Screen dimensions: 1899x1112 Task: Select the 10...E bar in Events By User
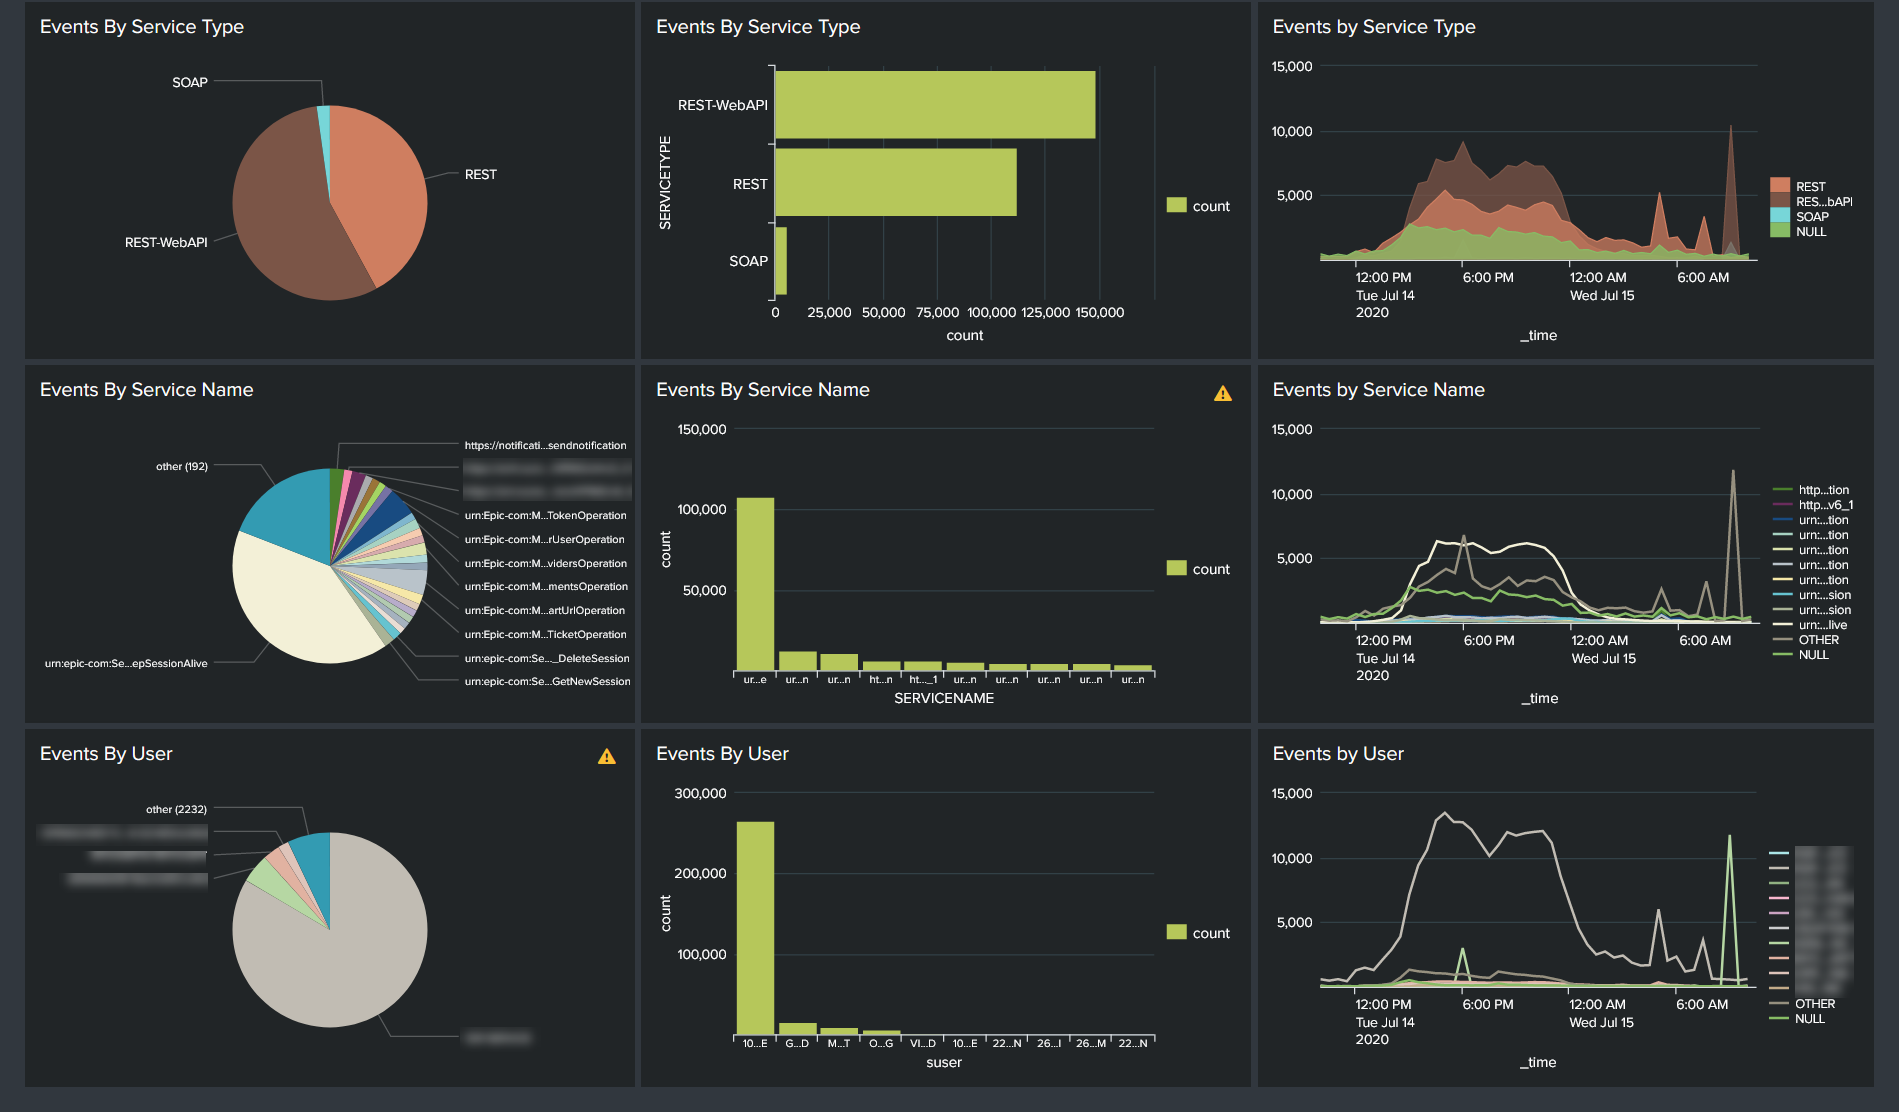755,928
